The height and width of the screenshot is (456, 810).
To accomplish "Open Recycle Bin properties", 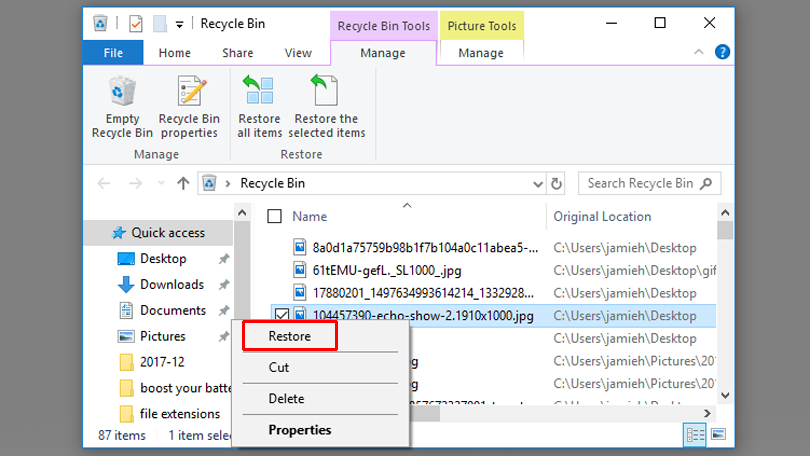I will (189, 107).
